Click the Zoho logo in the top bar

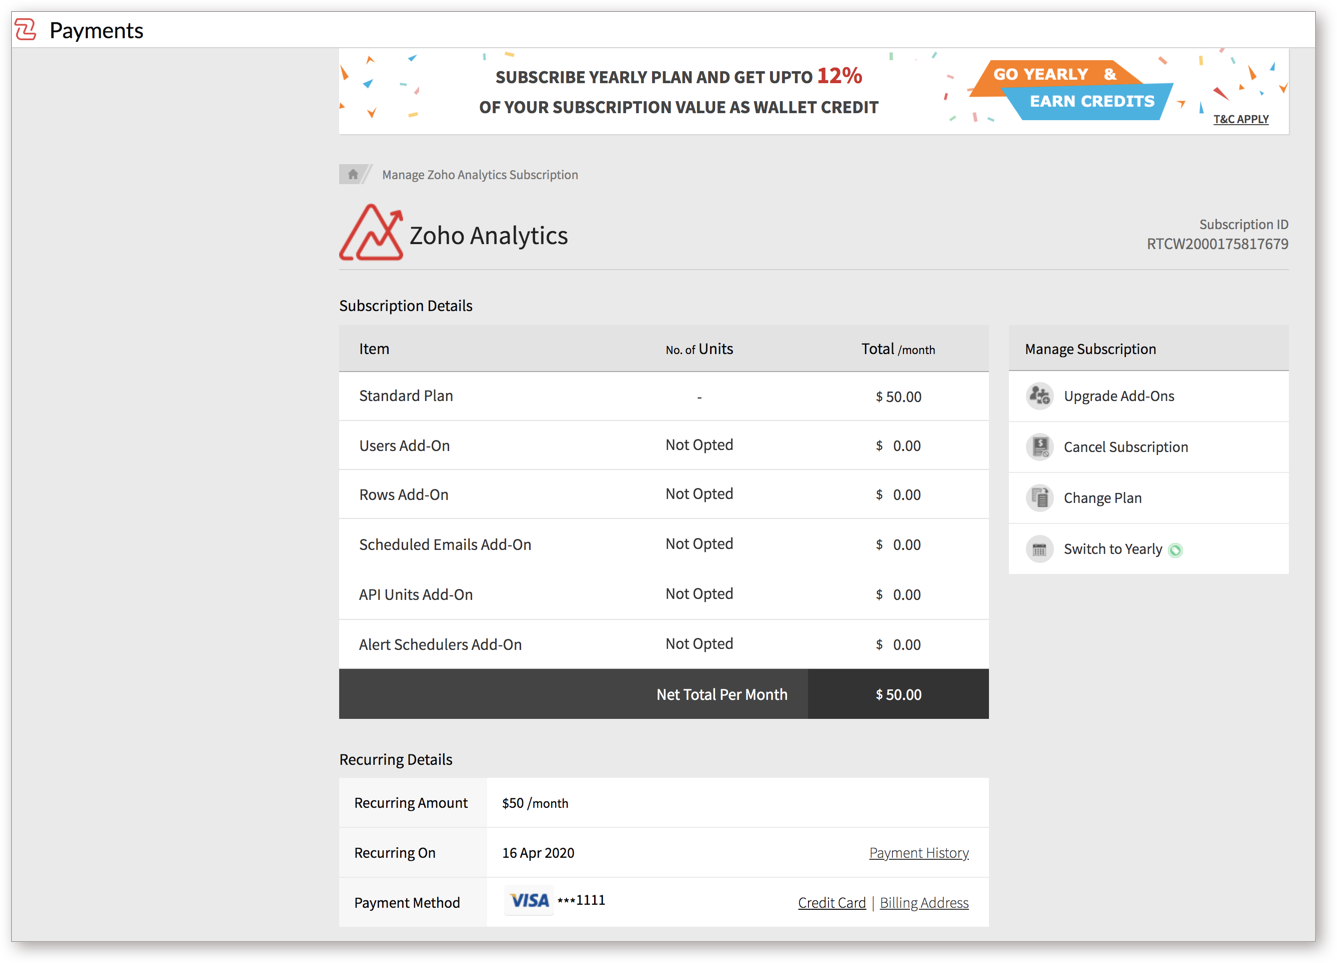(x=24, y=29)
